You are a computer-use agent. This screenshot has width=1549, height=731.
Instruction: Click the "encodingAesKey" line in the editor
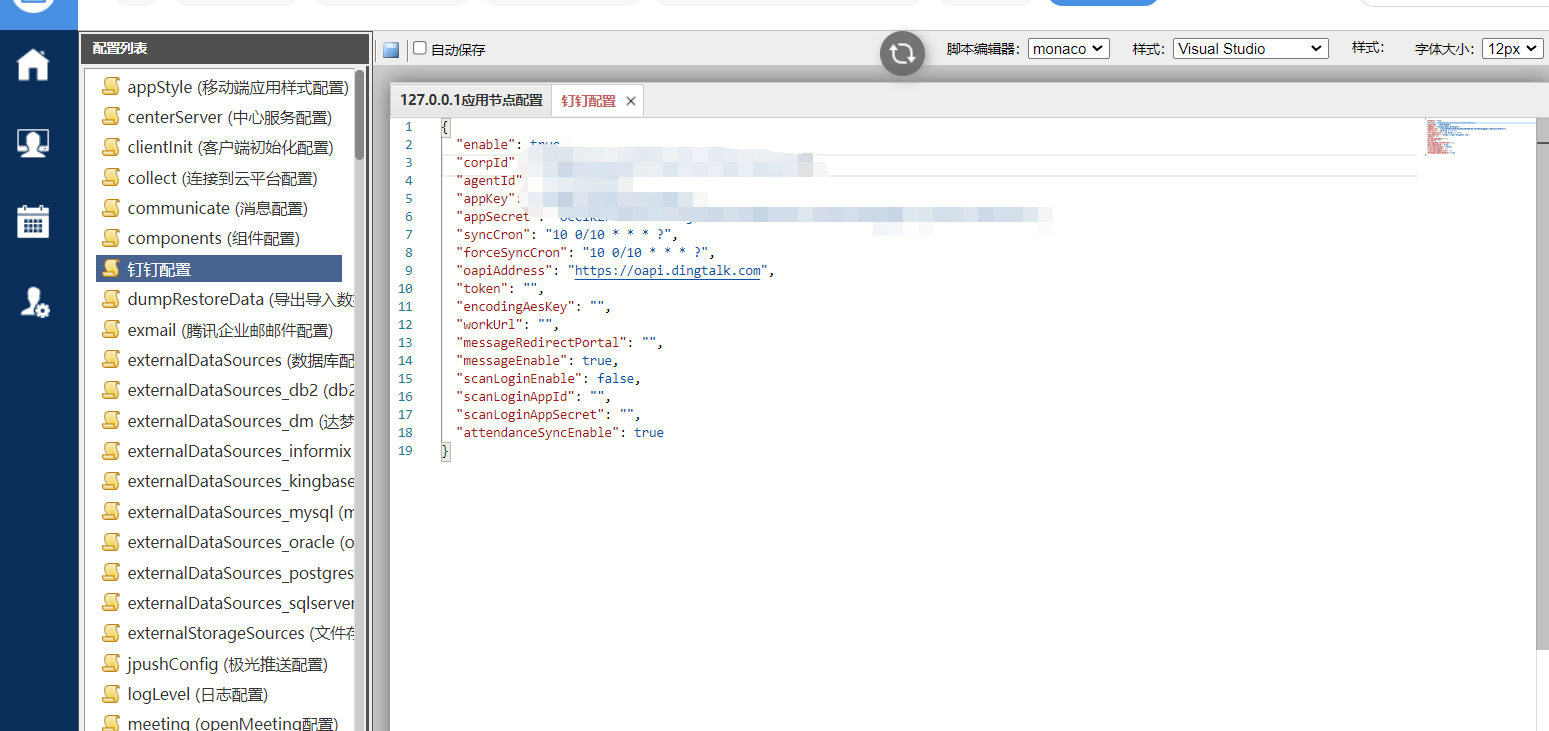[532, 307]
